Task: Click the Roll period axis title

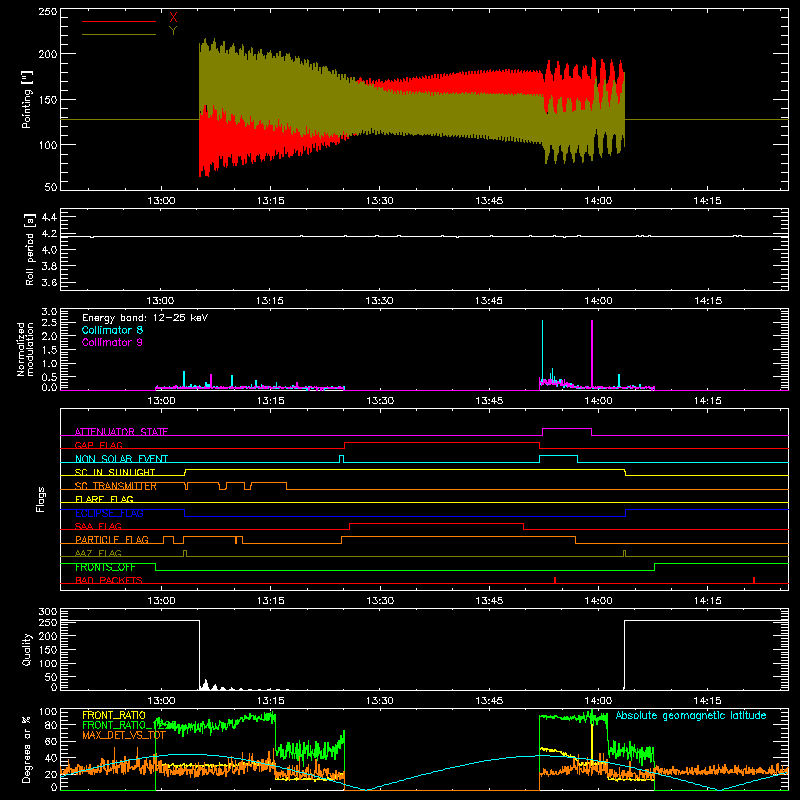Action: pyautogui.click(x=29, y=249)
